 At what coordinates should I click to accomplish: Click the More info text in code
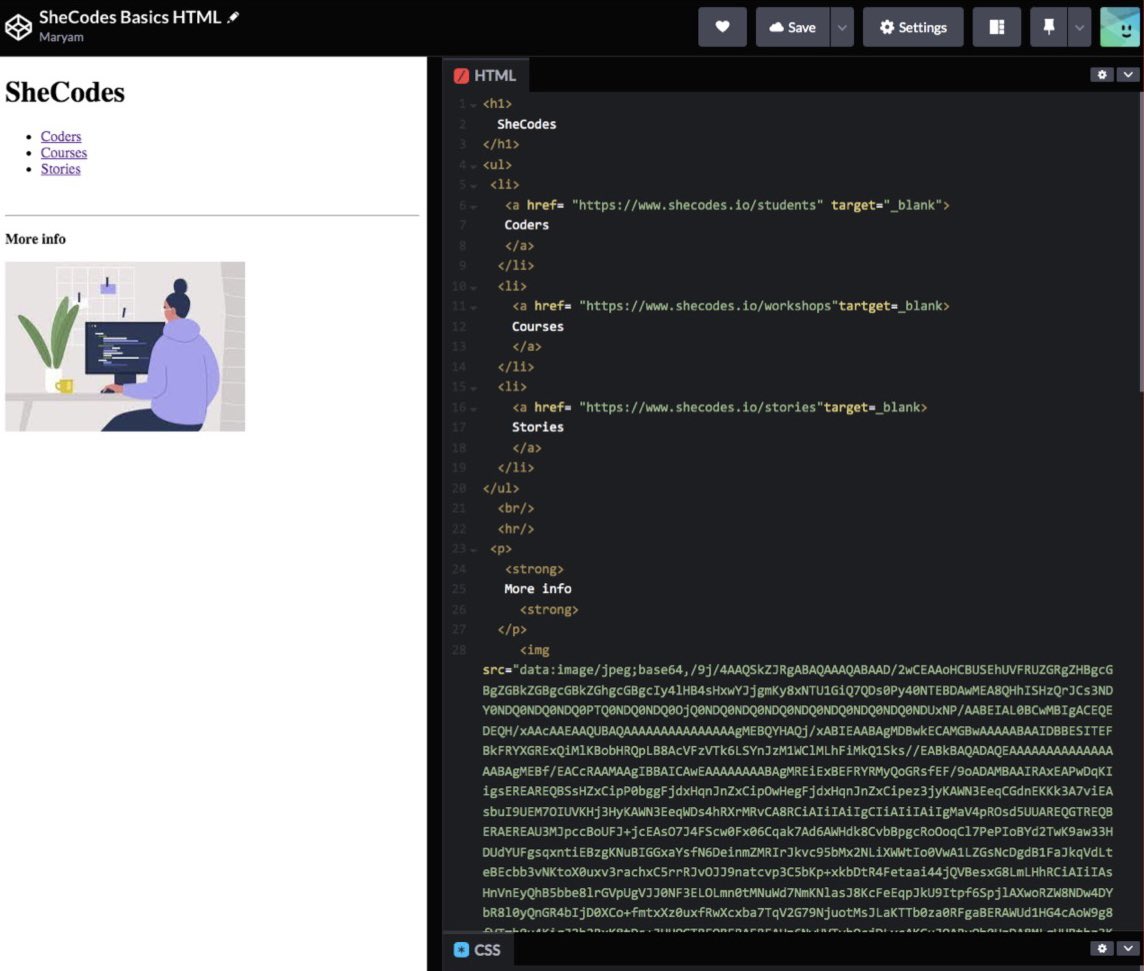point(538,589)
